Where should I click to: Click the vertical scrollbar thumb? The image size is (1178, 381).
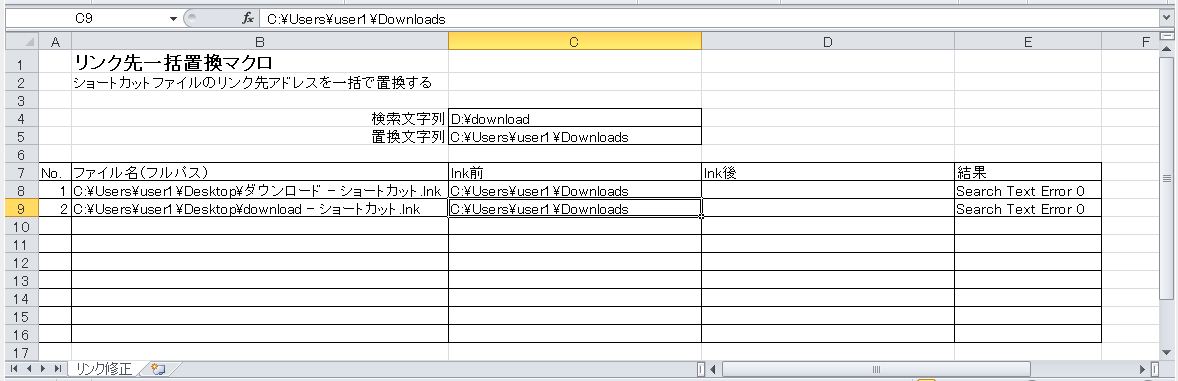[x=1166, y=179]
